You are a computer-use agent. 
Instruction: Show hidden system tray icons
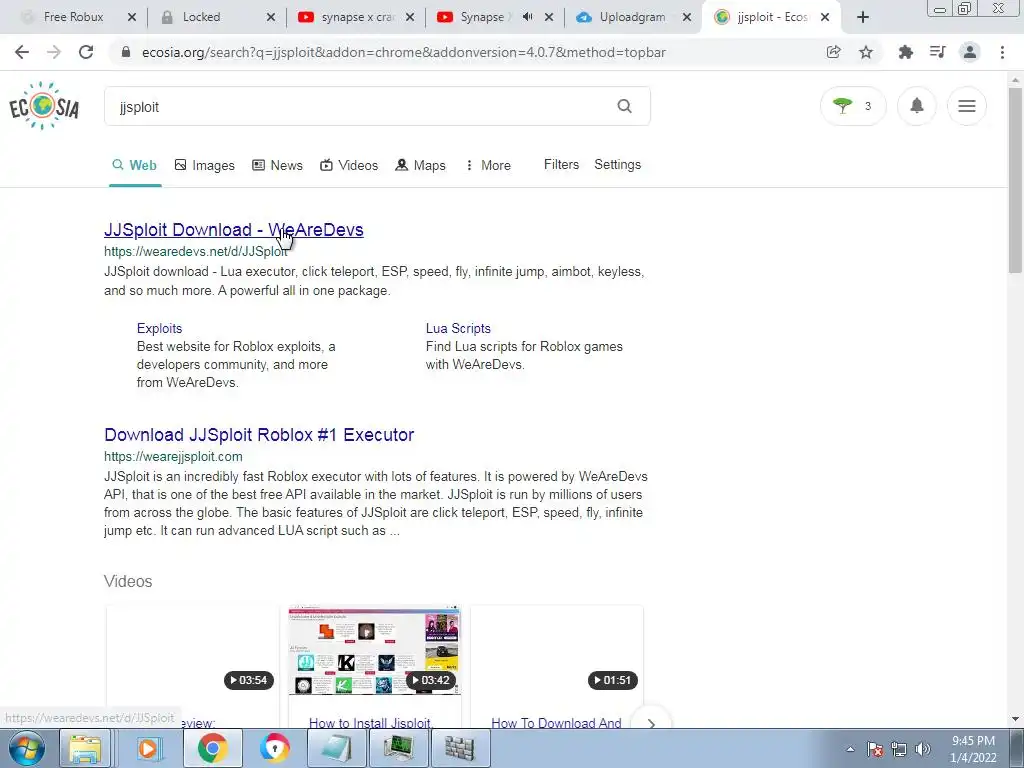click(x=850, y=749)
